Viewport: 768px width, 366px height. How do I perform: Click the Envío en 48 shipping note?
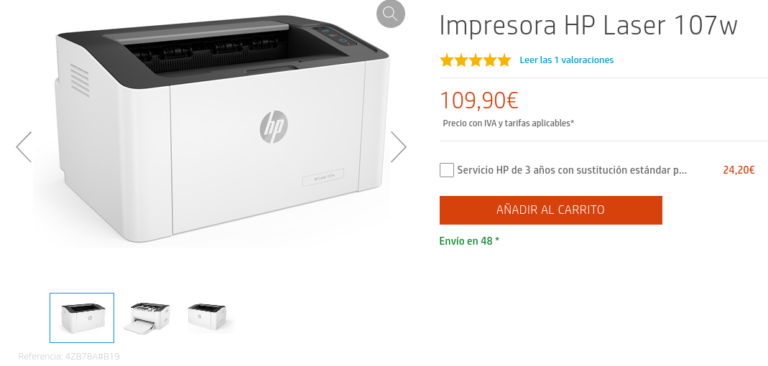tap(469, 241)
